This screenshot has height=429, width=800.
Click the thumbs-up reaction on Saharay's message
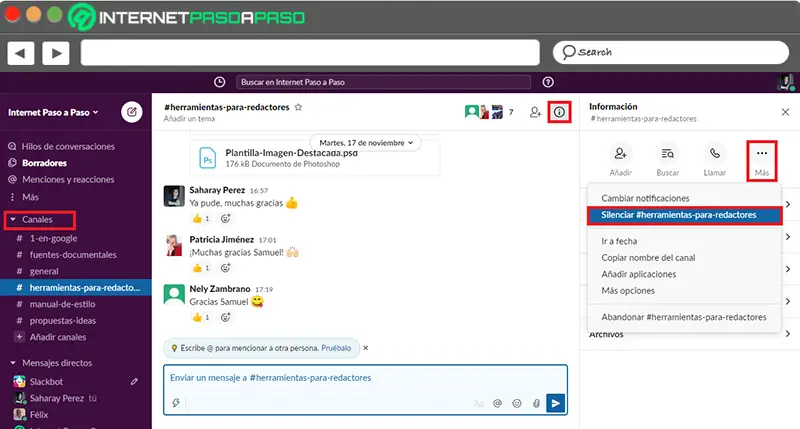click(x=201, y=219)
